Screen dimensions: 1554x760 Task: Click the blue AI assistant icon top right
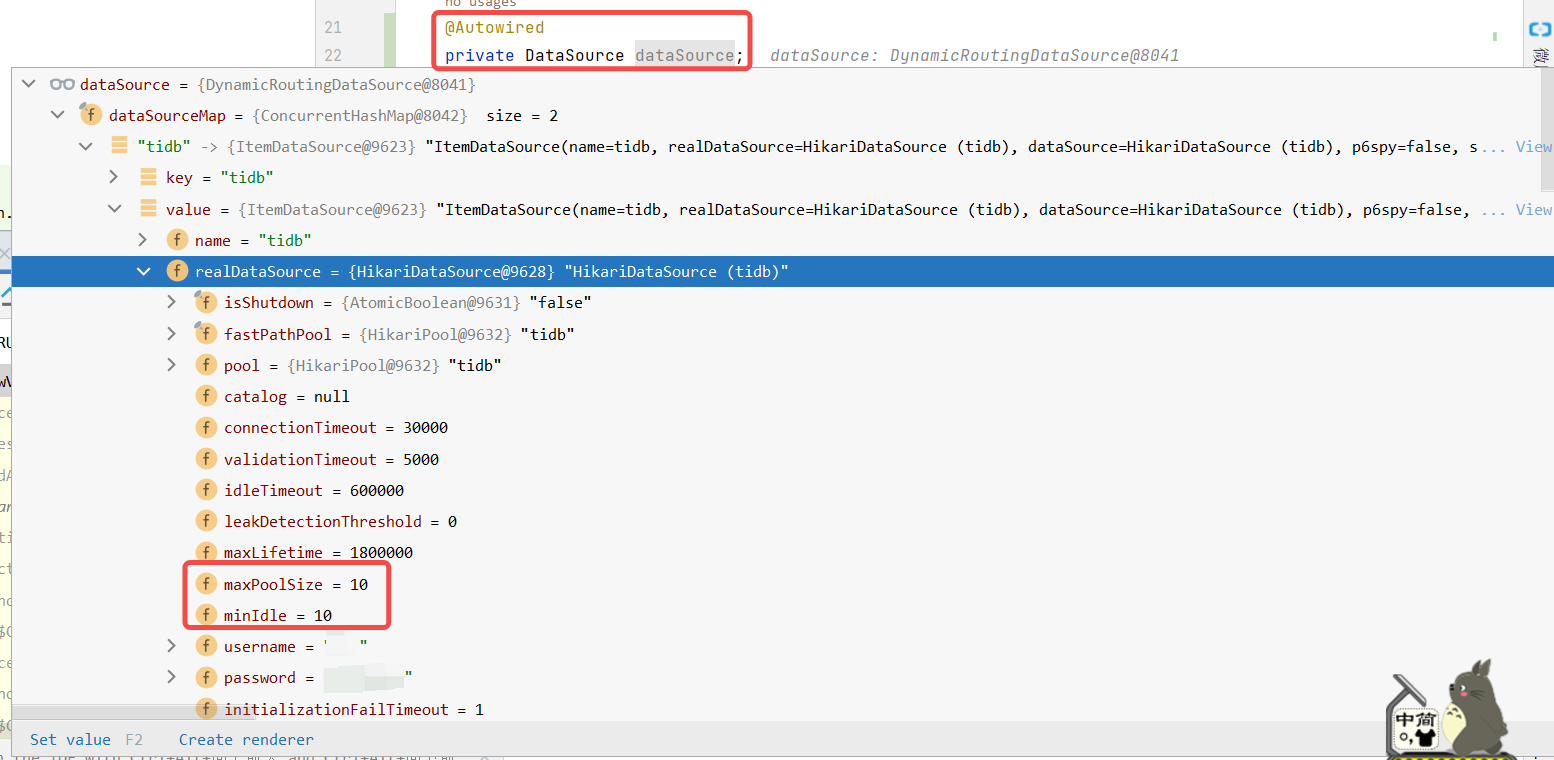point(1538,30)
